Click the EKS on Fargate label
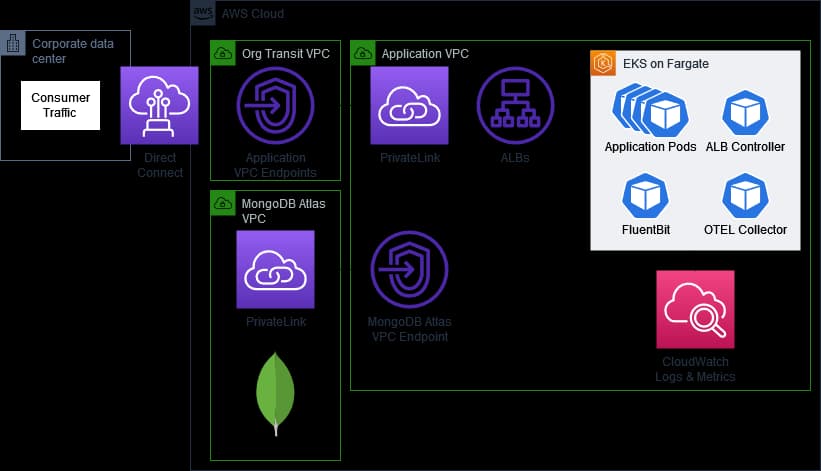Viewport: 821px width, 471px height. click(x=665, y=64)
